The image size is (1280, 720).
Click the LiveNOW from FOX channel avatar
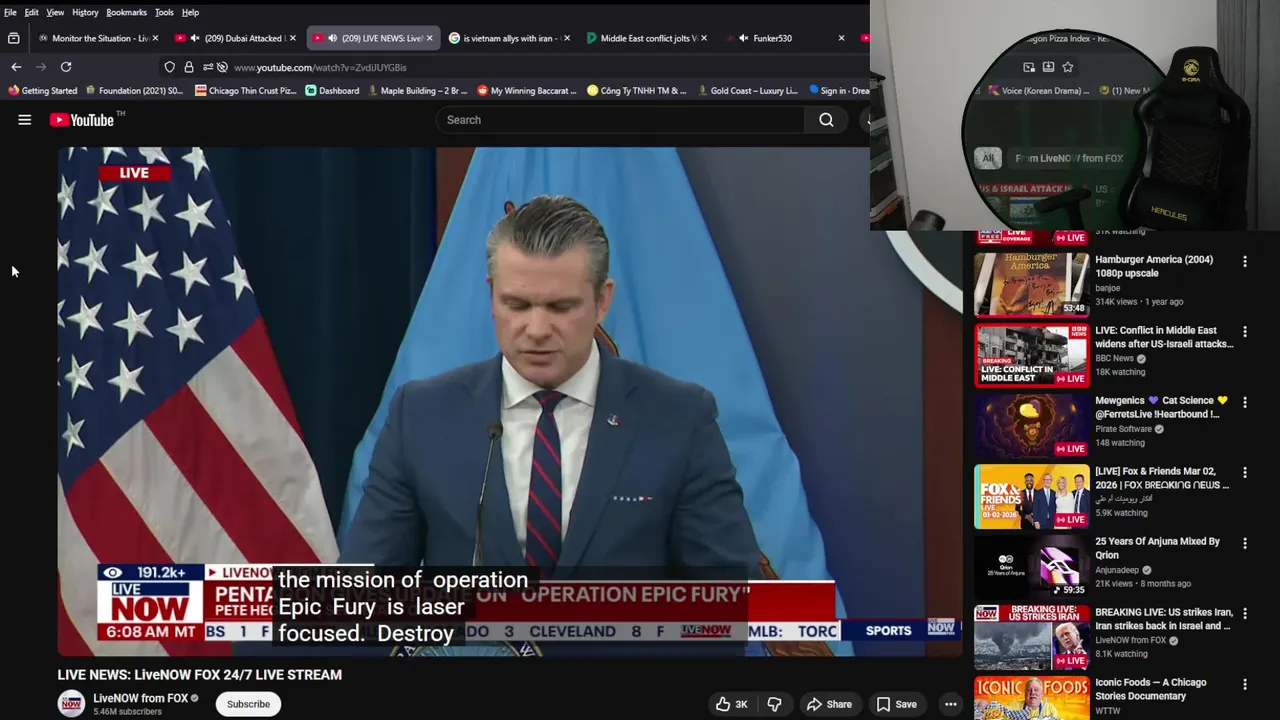(71, 704)
